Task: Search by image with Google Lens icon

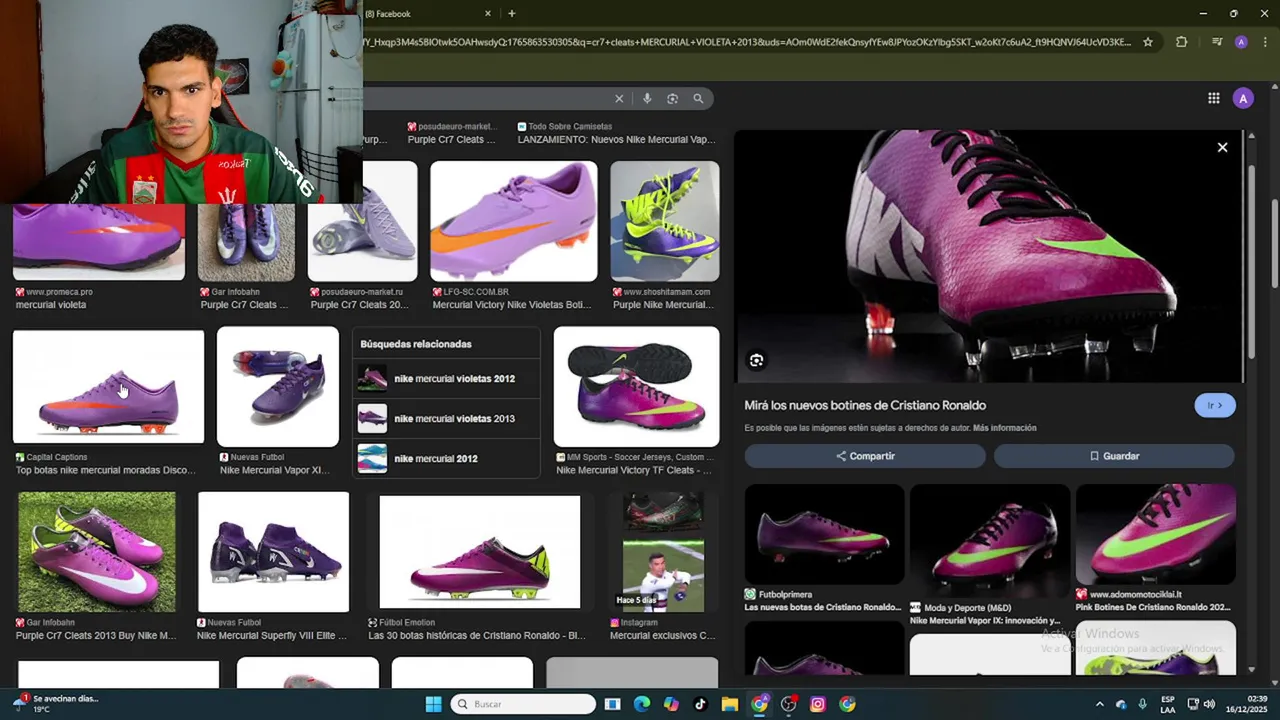Action: point(672,98)
